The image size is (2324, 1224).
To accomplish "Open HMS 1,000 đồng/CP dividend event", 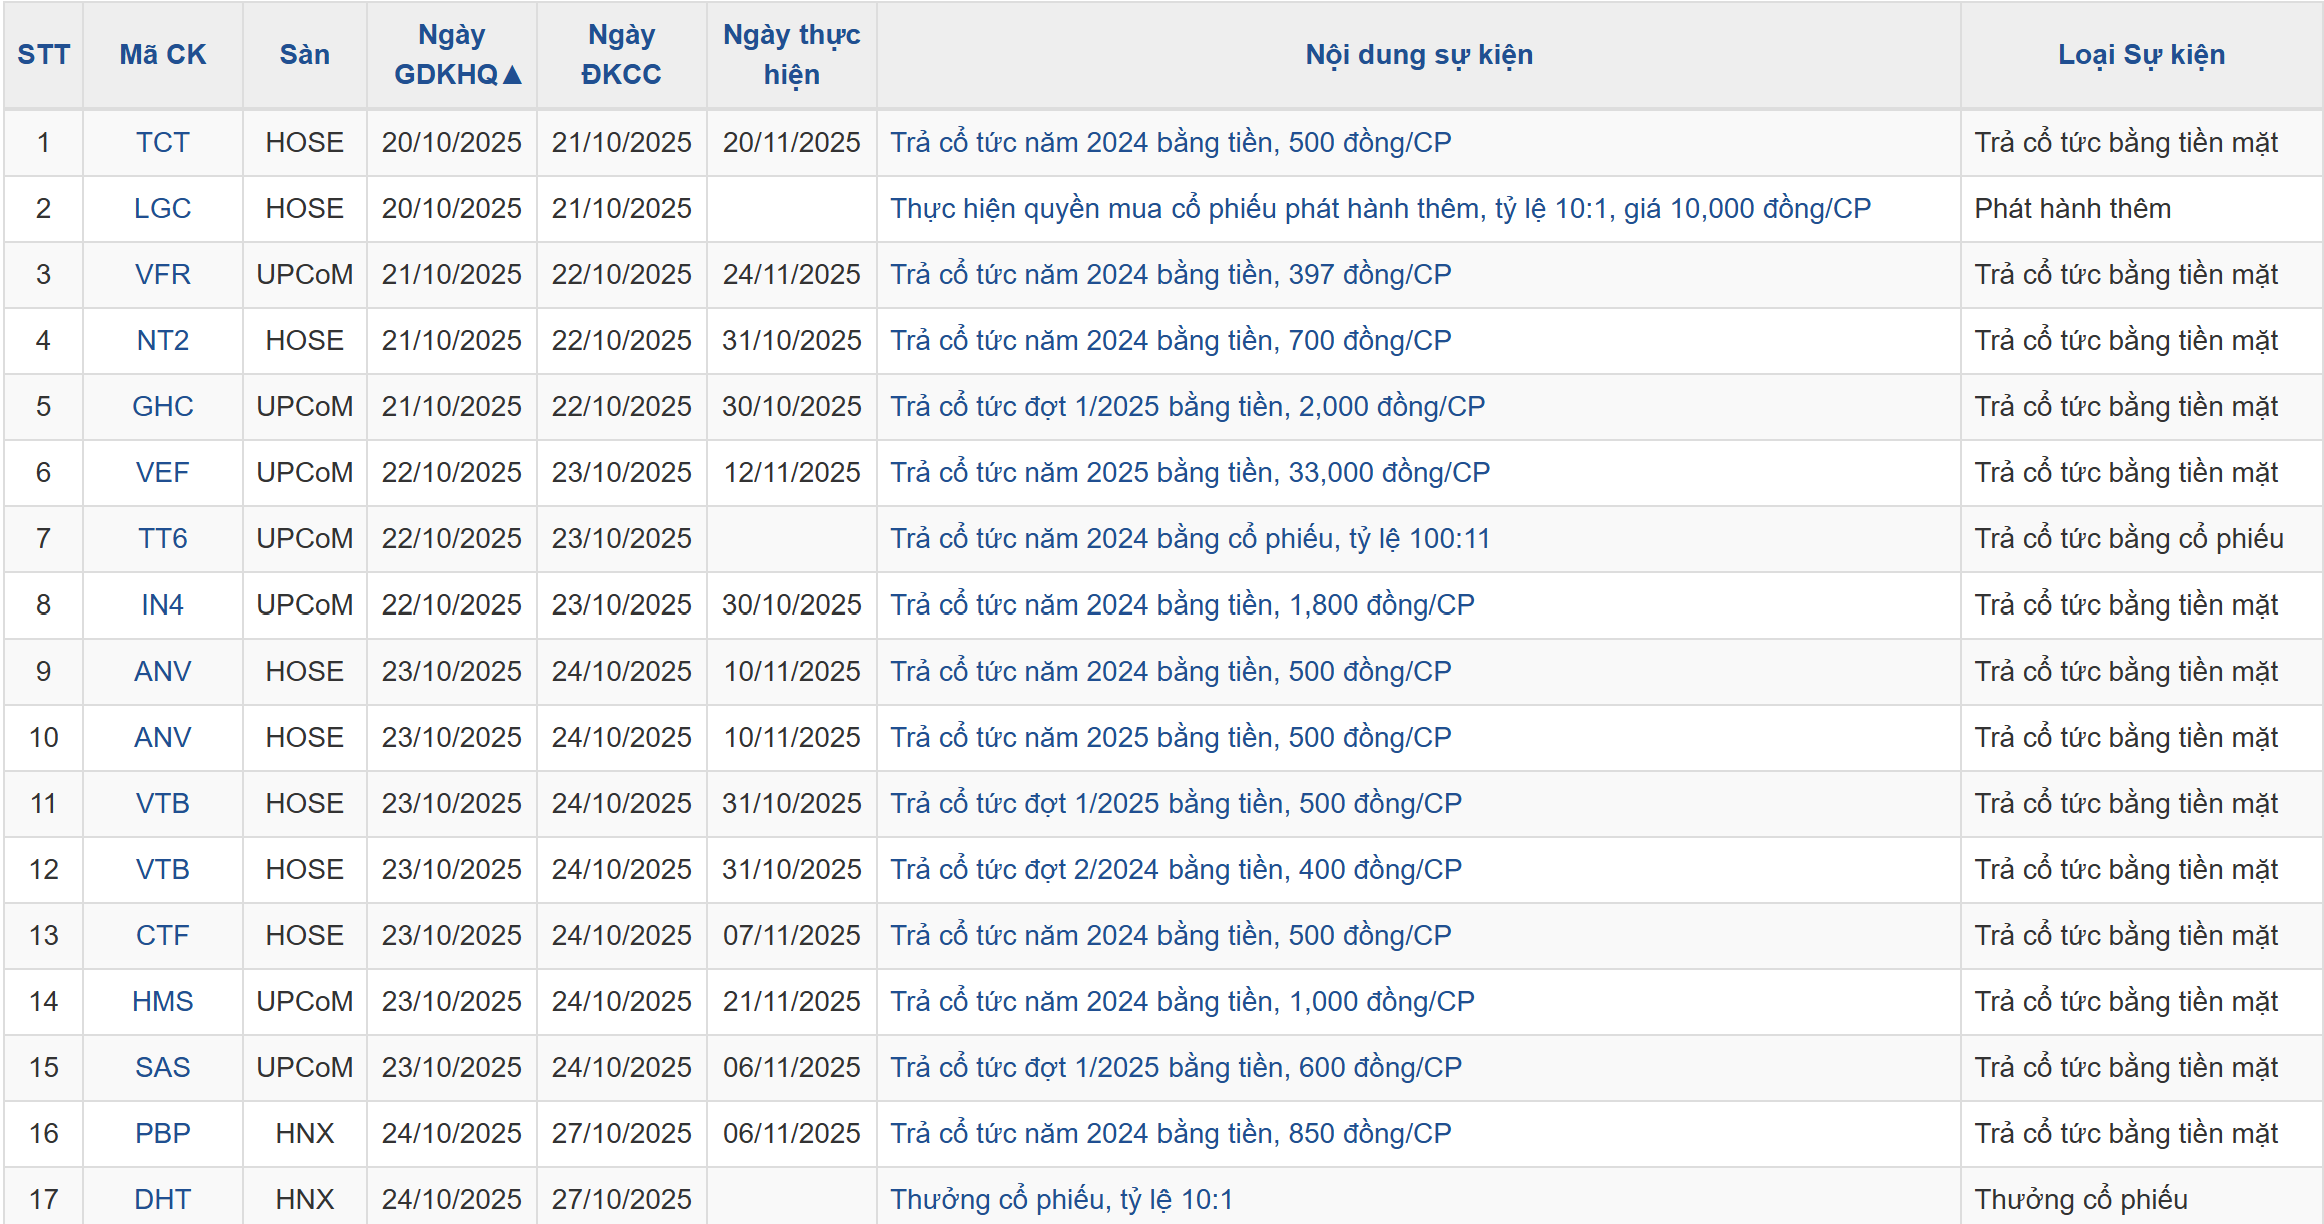I will [1182, 1001].
